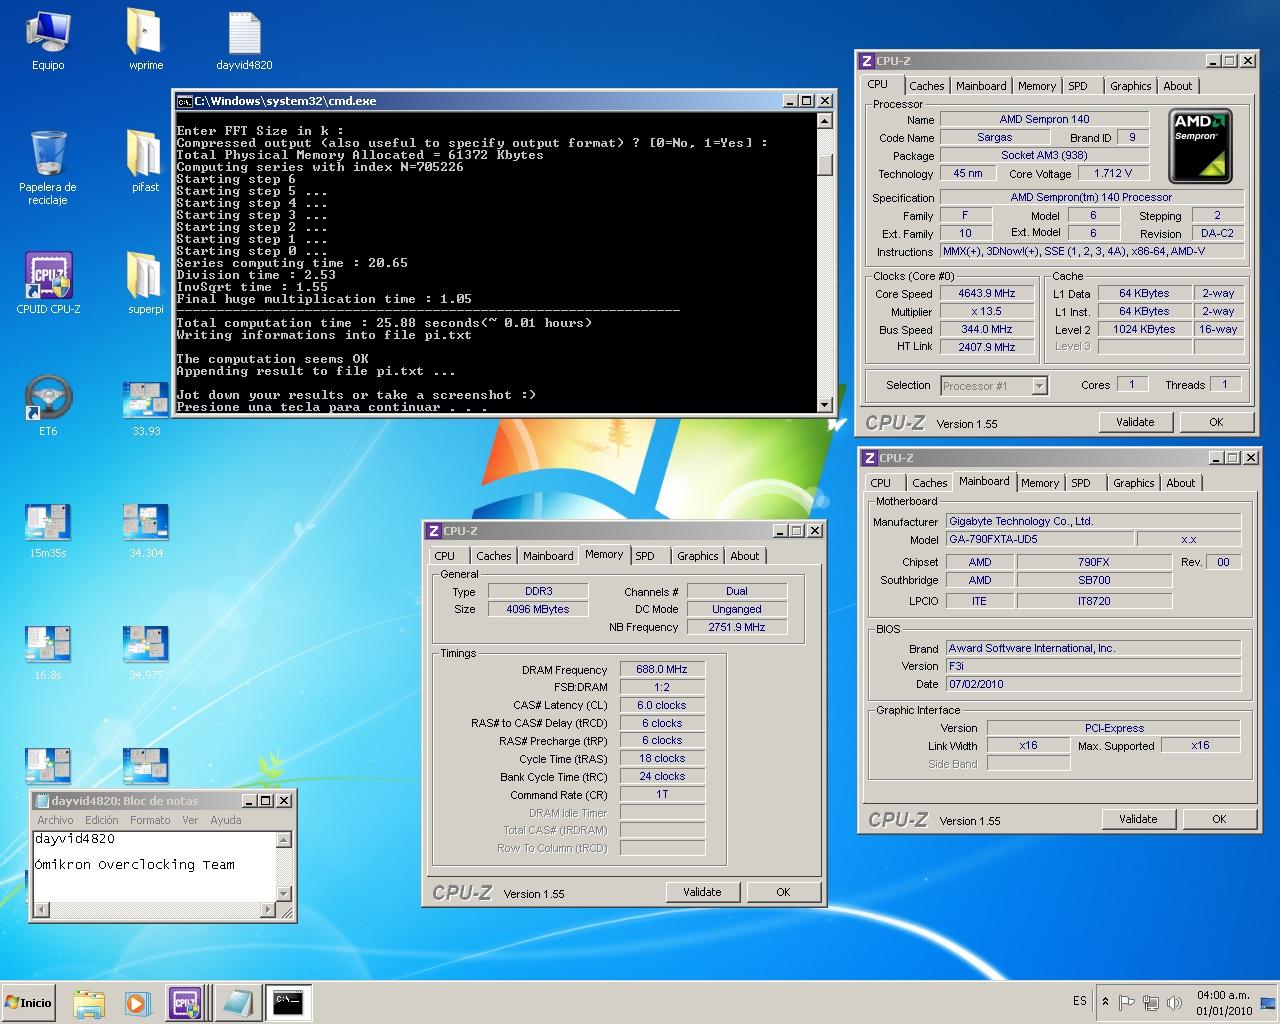The height and width of the screenshot is (1024, 1280).
Task: Click OK in the CPU tab window
Action: point(1216,422)
